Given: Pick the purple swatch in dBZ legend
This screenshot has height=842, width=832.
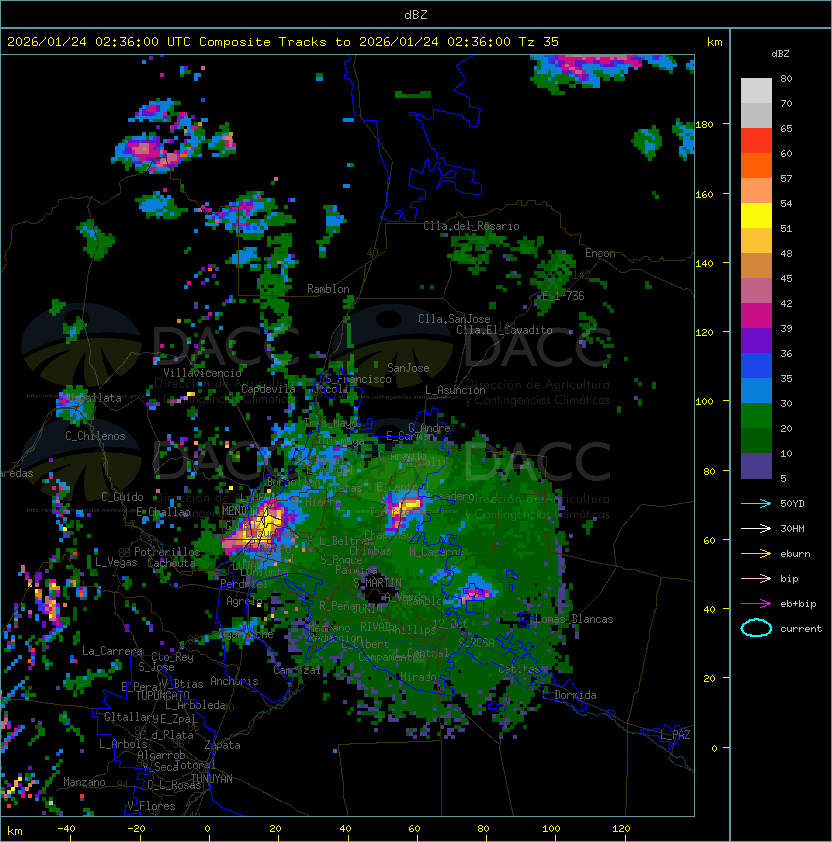Looking at the screenshot, I should [756, 340].
